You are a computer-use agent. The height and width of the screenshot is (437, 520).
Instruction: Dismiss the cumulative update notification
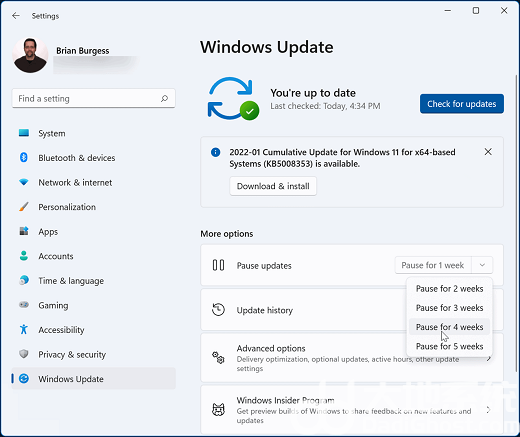tap(488, 152)
